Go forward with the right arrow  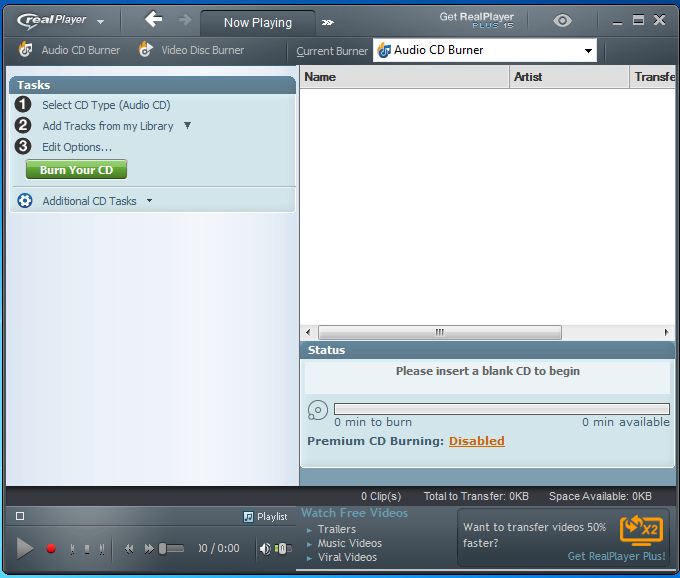(x=185, y=20)
